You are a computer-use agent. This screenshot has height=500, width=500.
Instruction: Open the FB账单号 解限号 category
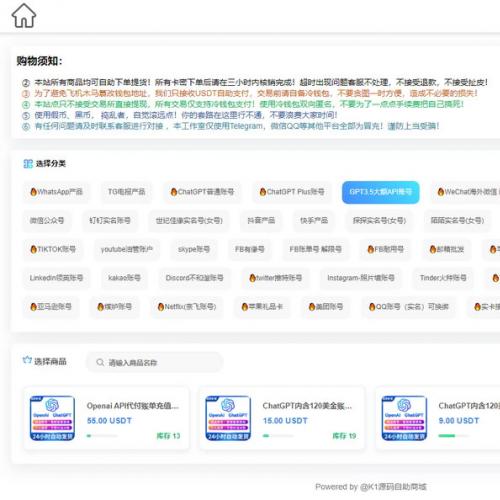point(315,249)
